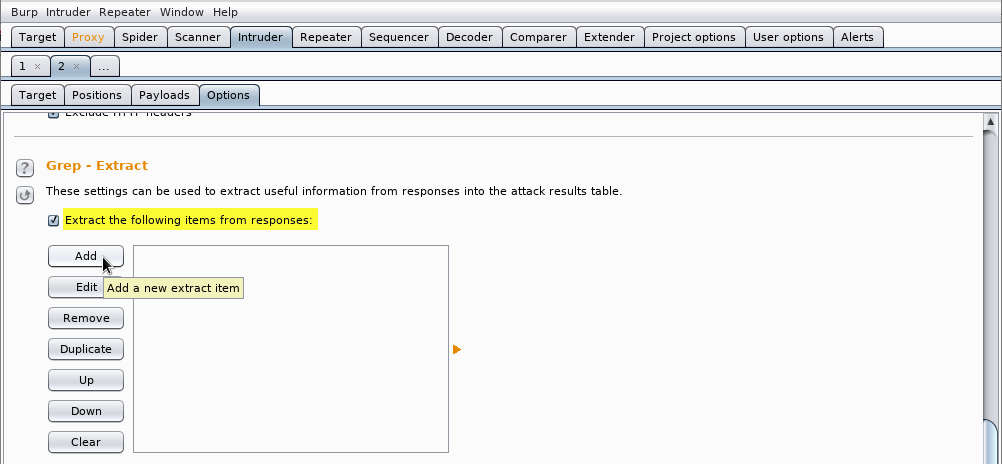Click inside the extract items list box

(x=291, y=349)
